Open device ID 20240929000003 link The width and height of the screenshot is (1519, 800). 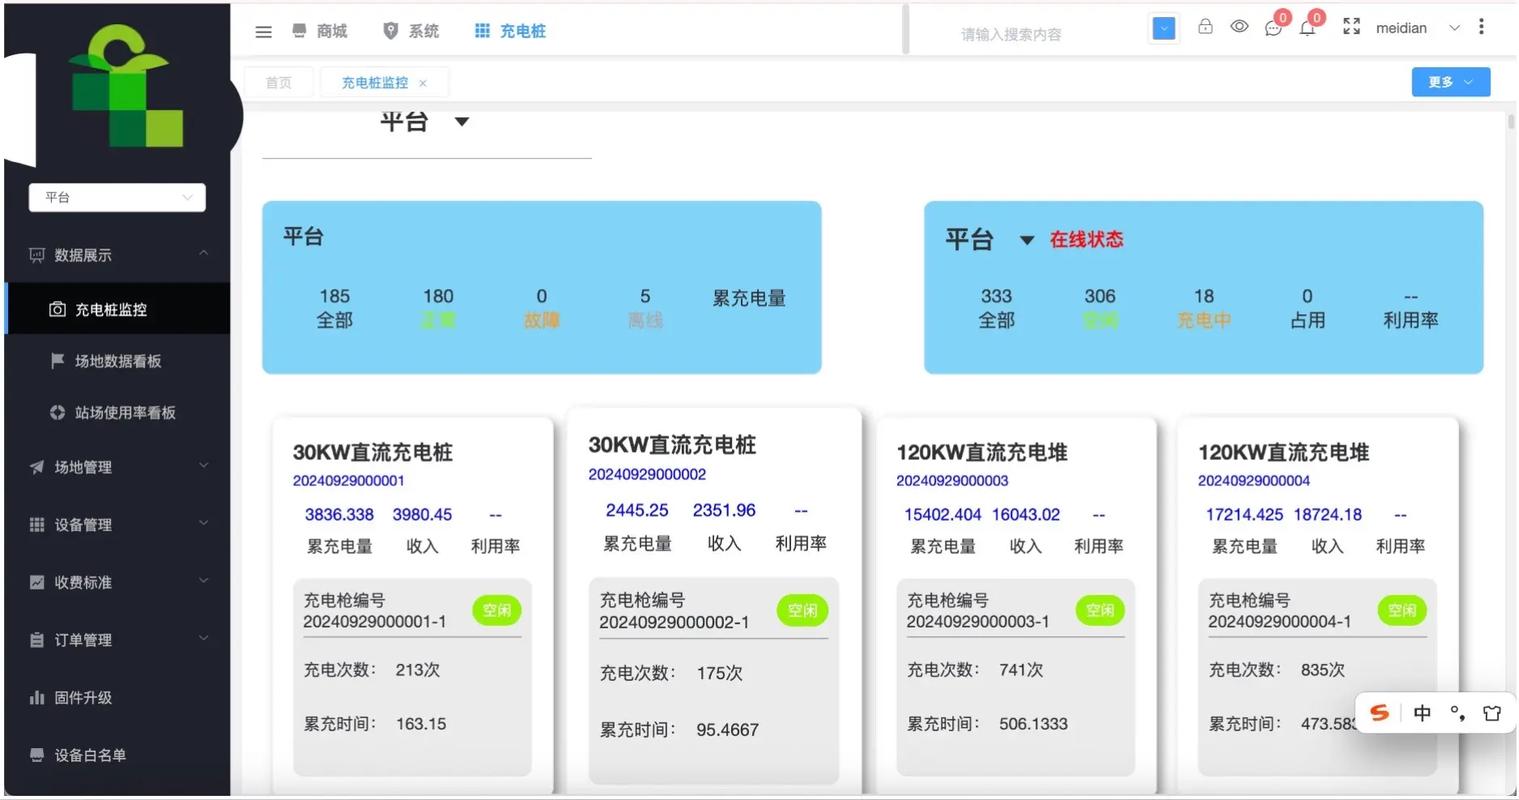point(952,481)
